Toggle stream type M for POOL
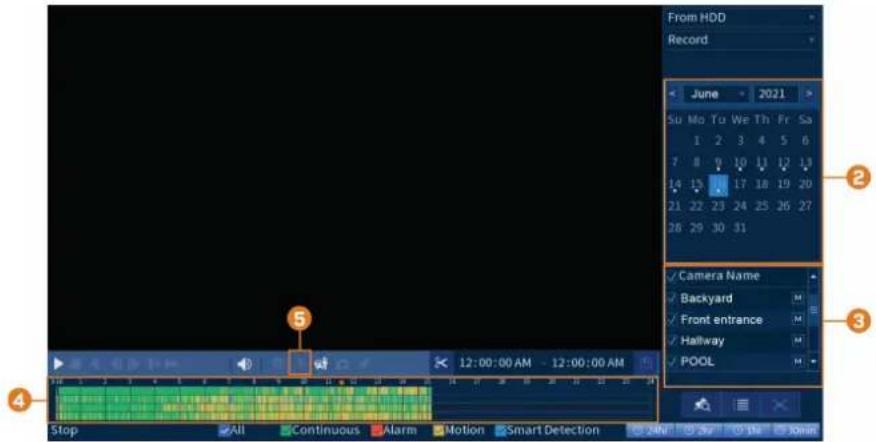The width and height of the screenshot is (876, 442). tap(798, 362)
